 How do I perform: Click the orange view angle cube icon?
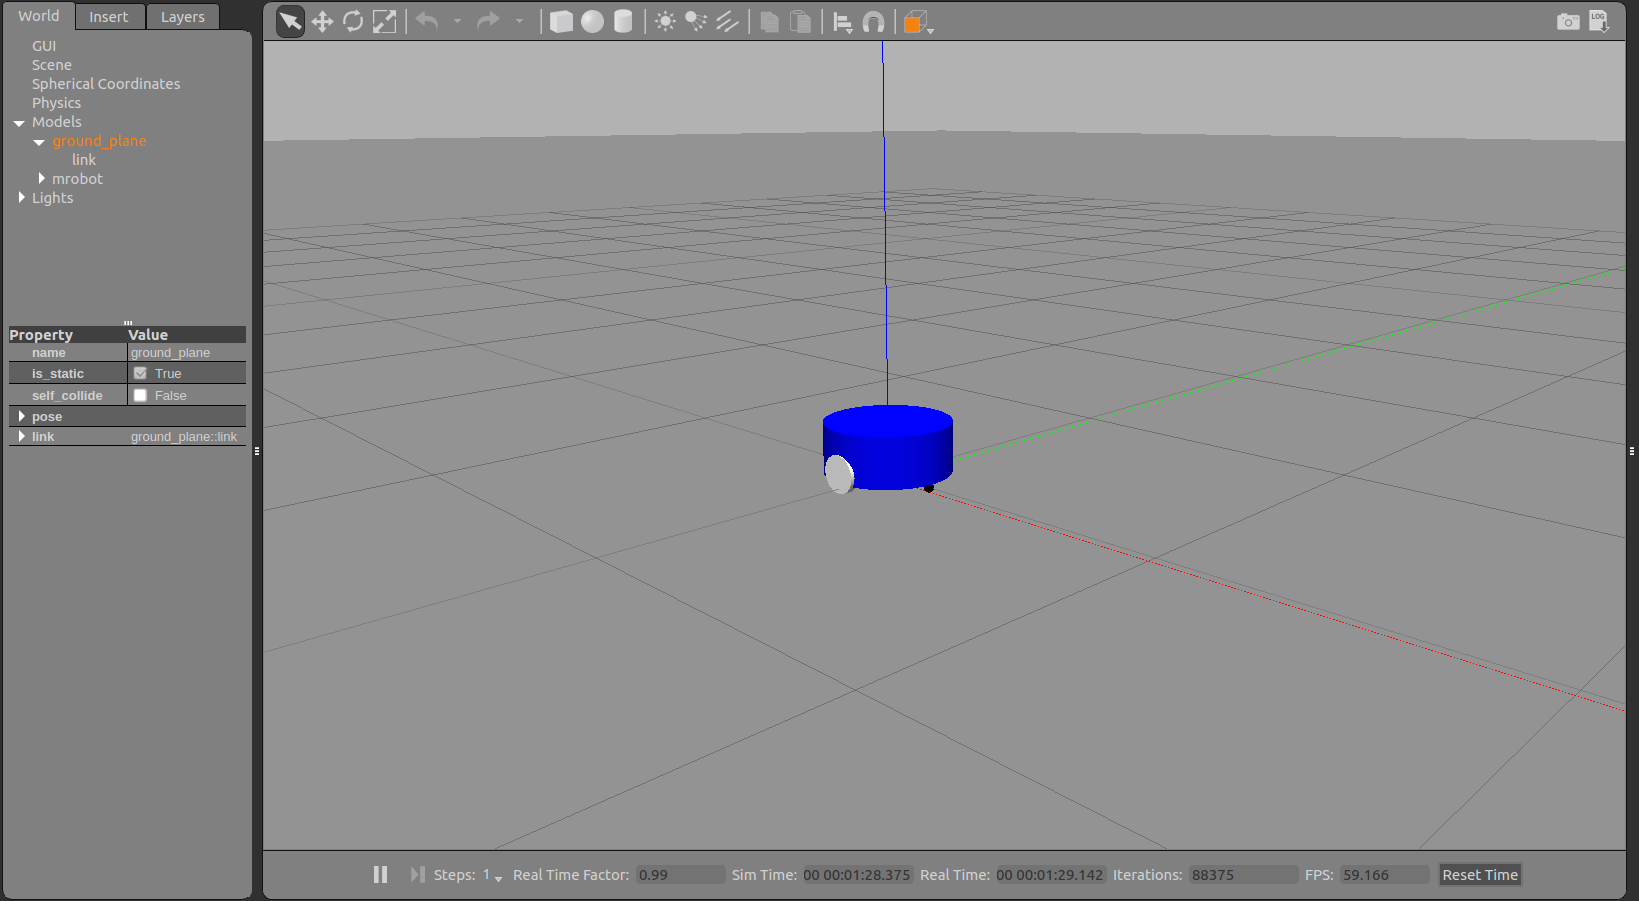click(x=915, y=22)
